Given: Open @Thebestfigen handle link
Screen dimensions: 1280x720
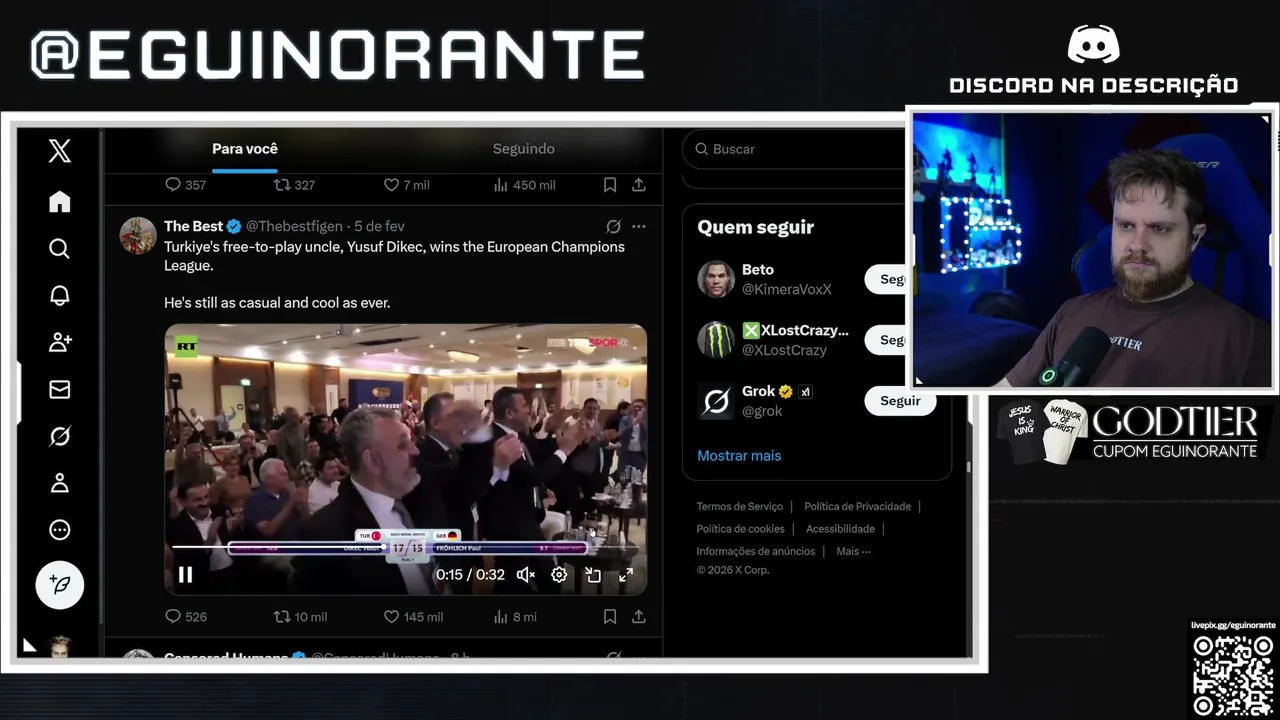Looking at the screenshot, I should pos(294,226).
